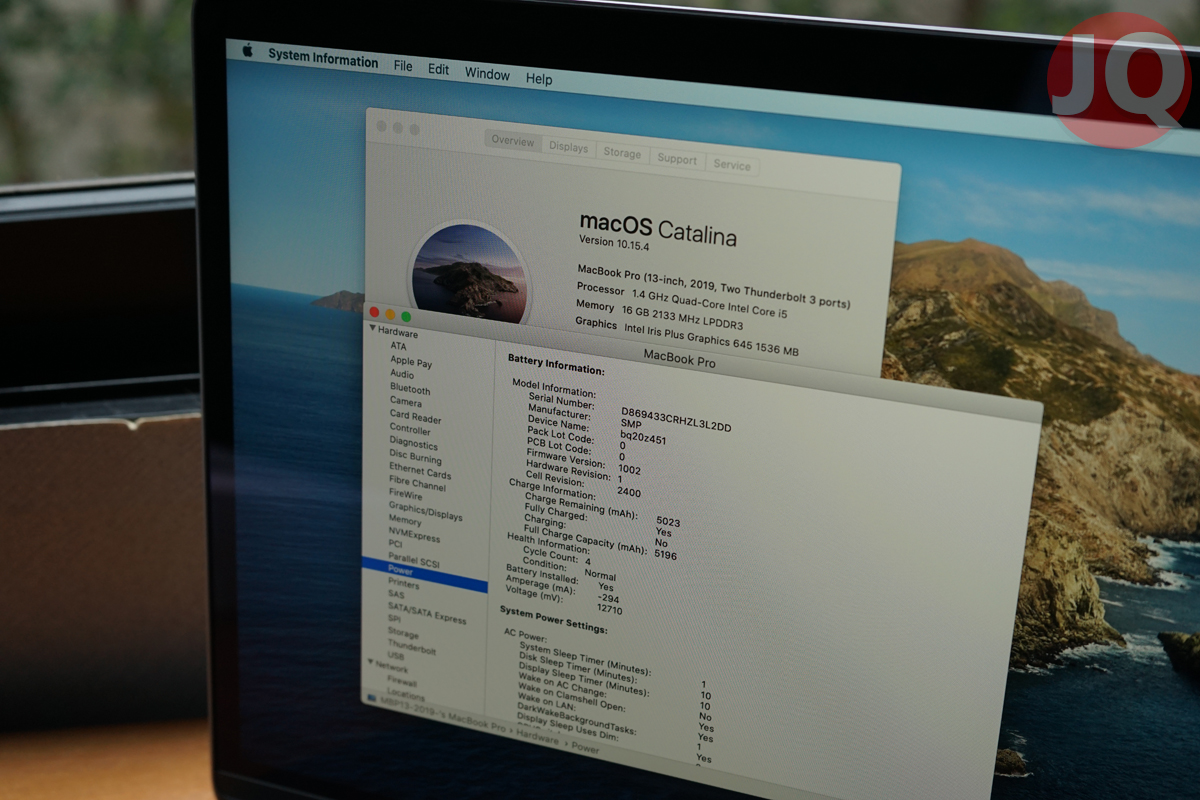Select SAS in the sidebar
Image resolution: width=1200 pixels, height=800 pixels.
[396, 595]
